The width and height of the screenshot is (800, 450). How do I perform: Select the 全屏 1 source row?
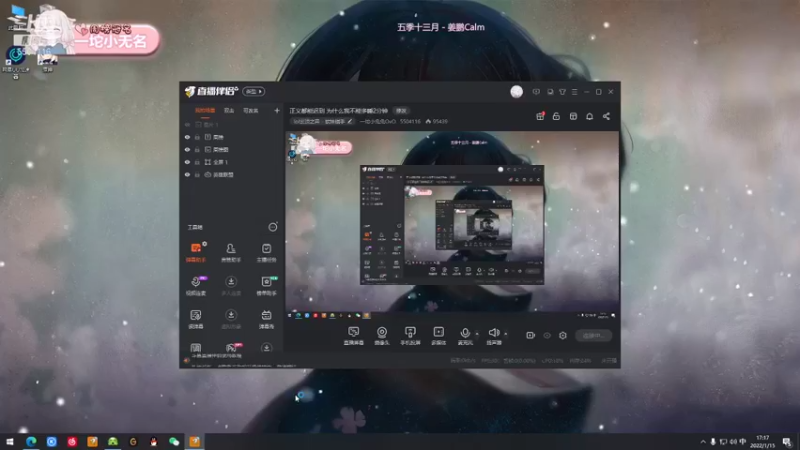[x=232, y=162]
